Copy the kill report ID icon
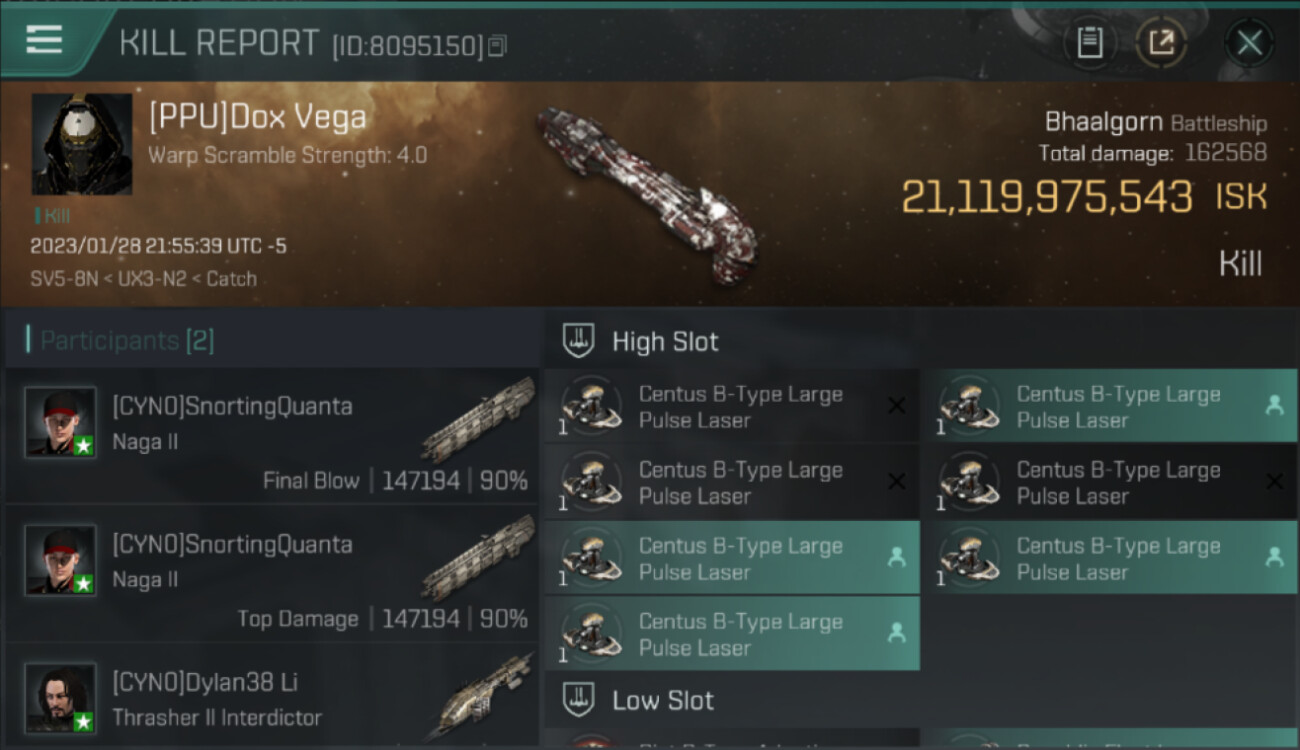Viewport: 1300px width, 750px height. tap(497, 45)
